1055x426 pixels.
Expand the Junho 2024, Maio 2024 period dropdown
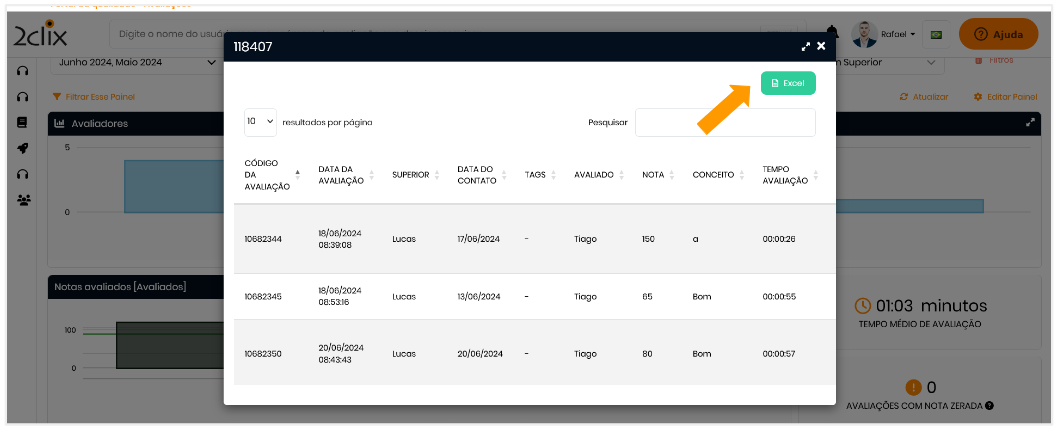tap(135, 62)
